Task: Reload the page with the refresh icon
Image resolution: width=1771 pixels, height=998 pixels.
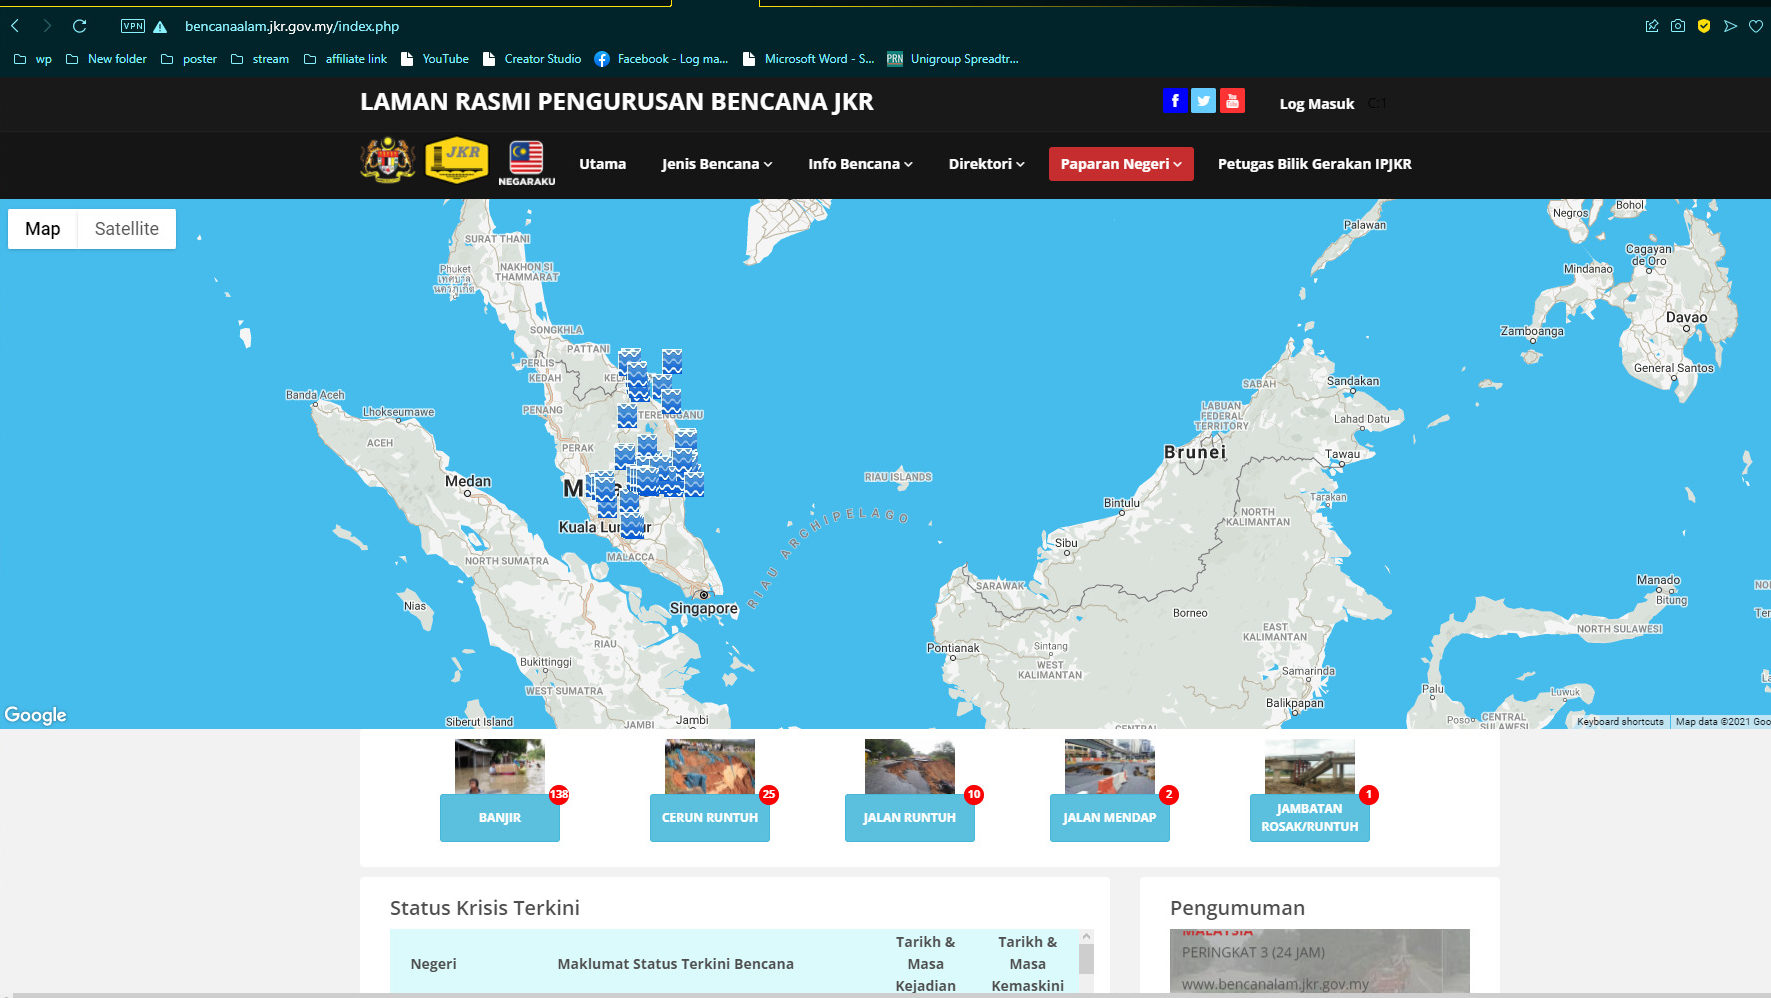Action: [80, 26]
